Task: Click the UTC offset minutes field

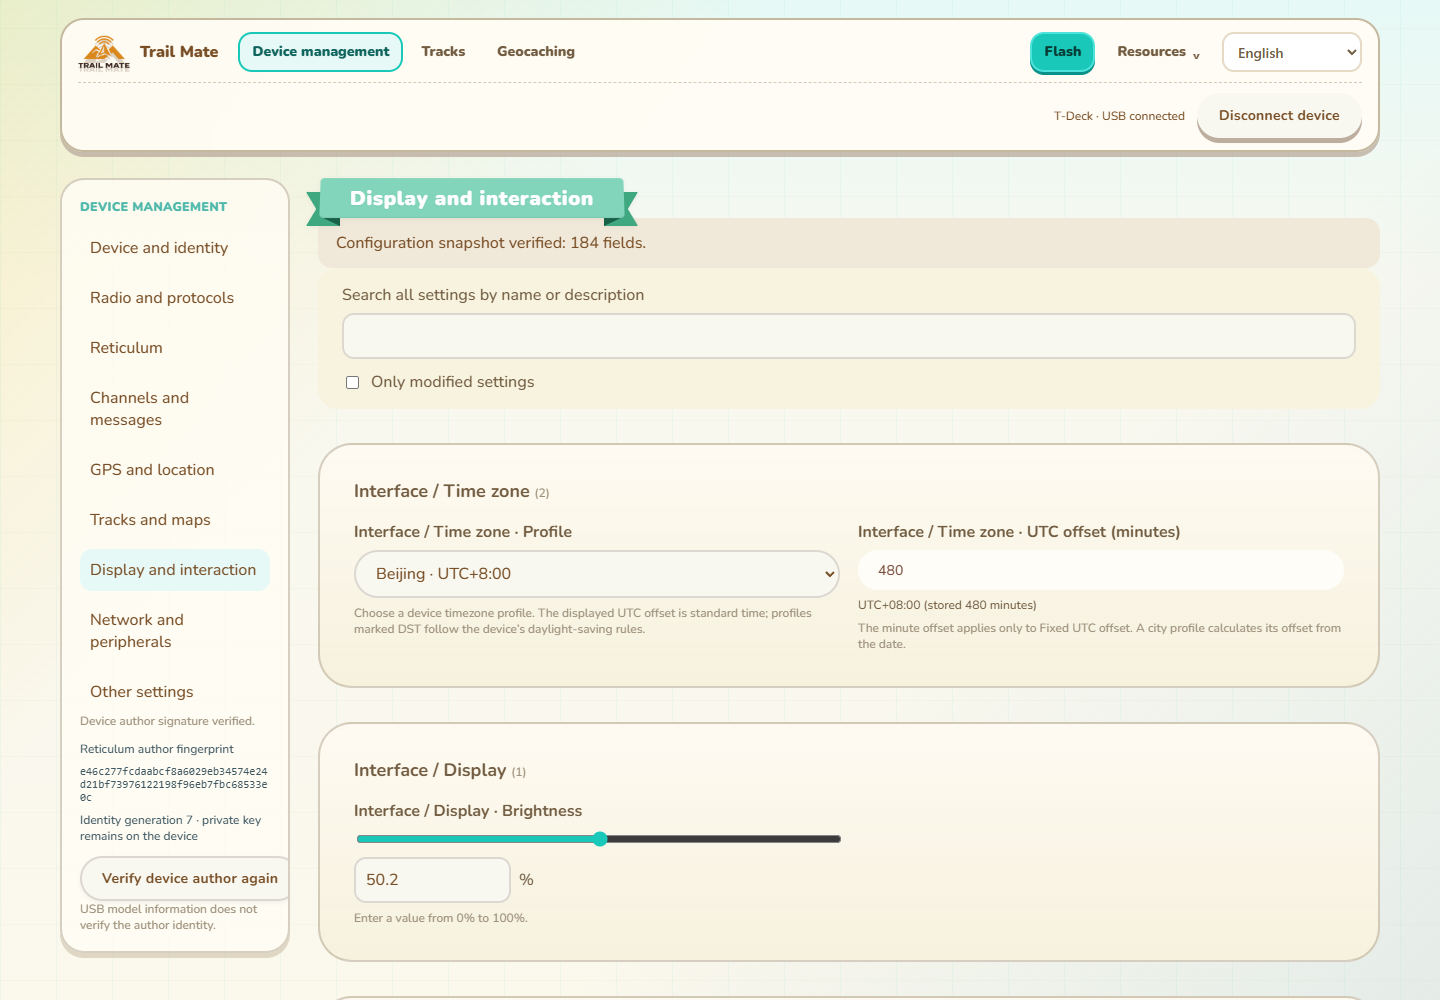Action: point(1101,570)
